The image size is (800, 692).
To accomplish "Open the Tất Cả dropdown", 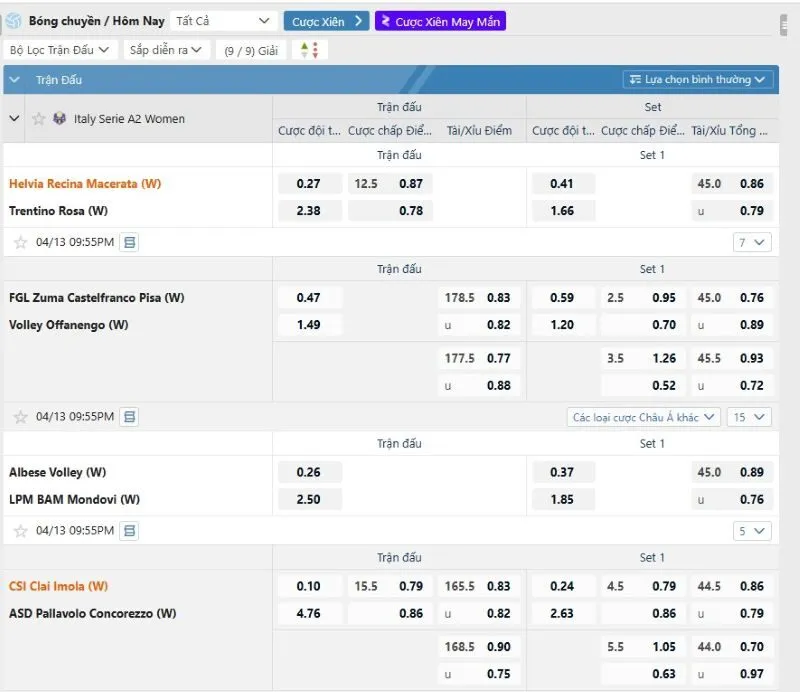I will (x=223, y=21).
